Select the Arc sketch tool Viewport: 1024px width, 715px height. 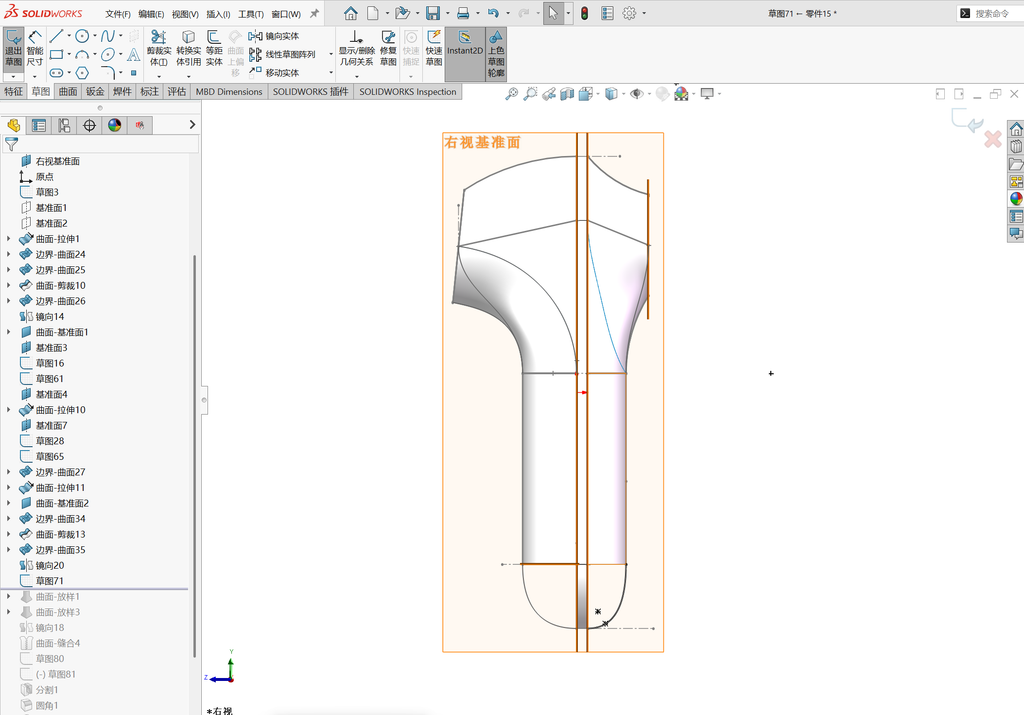[x=82, y=55]
